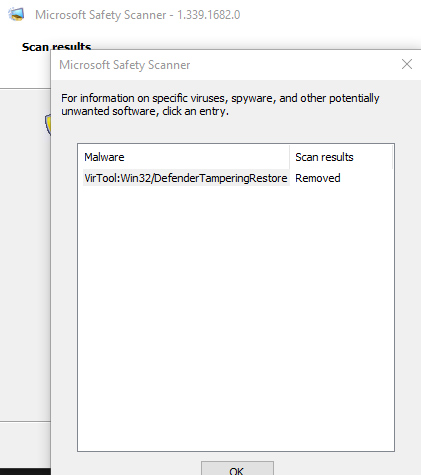Close the Microsoft Safety Scanner dialog

click(407, 64)
